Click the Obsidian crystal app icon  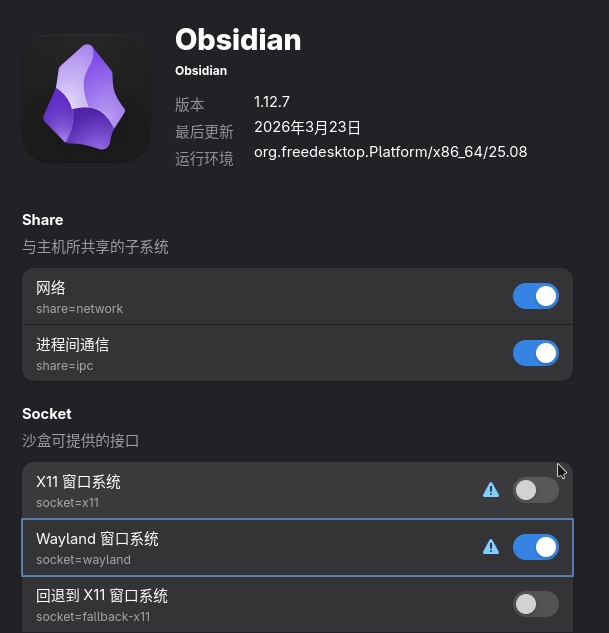(x=86, y=99)
